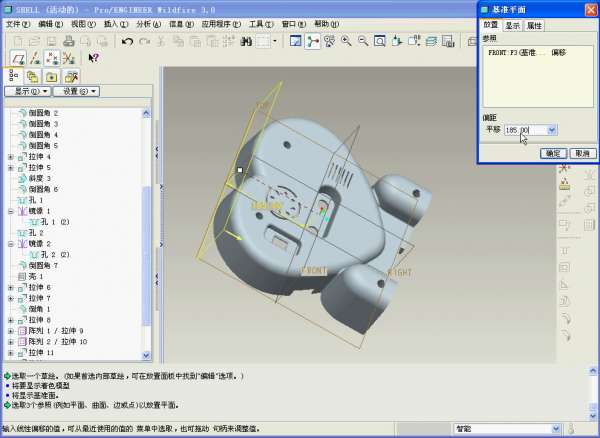Toggle datum planes display on/off
Viewport: 600px width, 438px height.
(18, 58)
